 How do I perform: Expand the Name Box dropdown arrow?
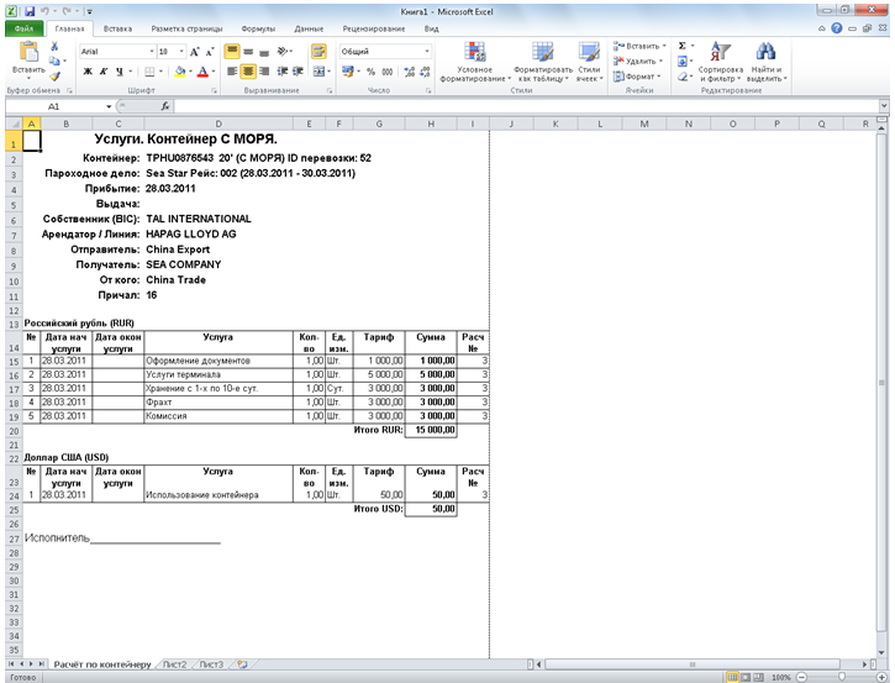pos(108,107)
